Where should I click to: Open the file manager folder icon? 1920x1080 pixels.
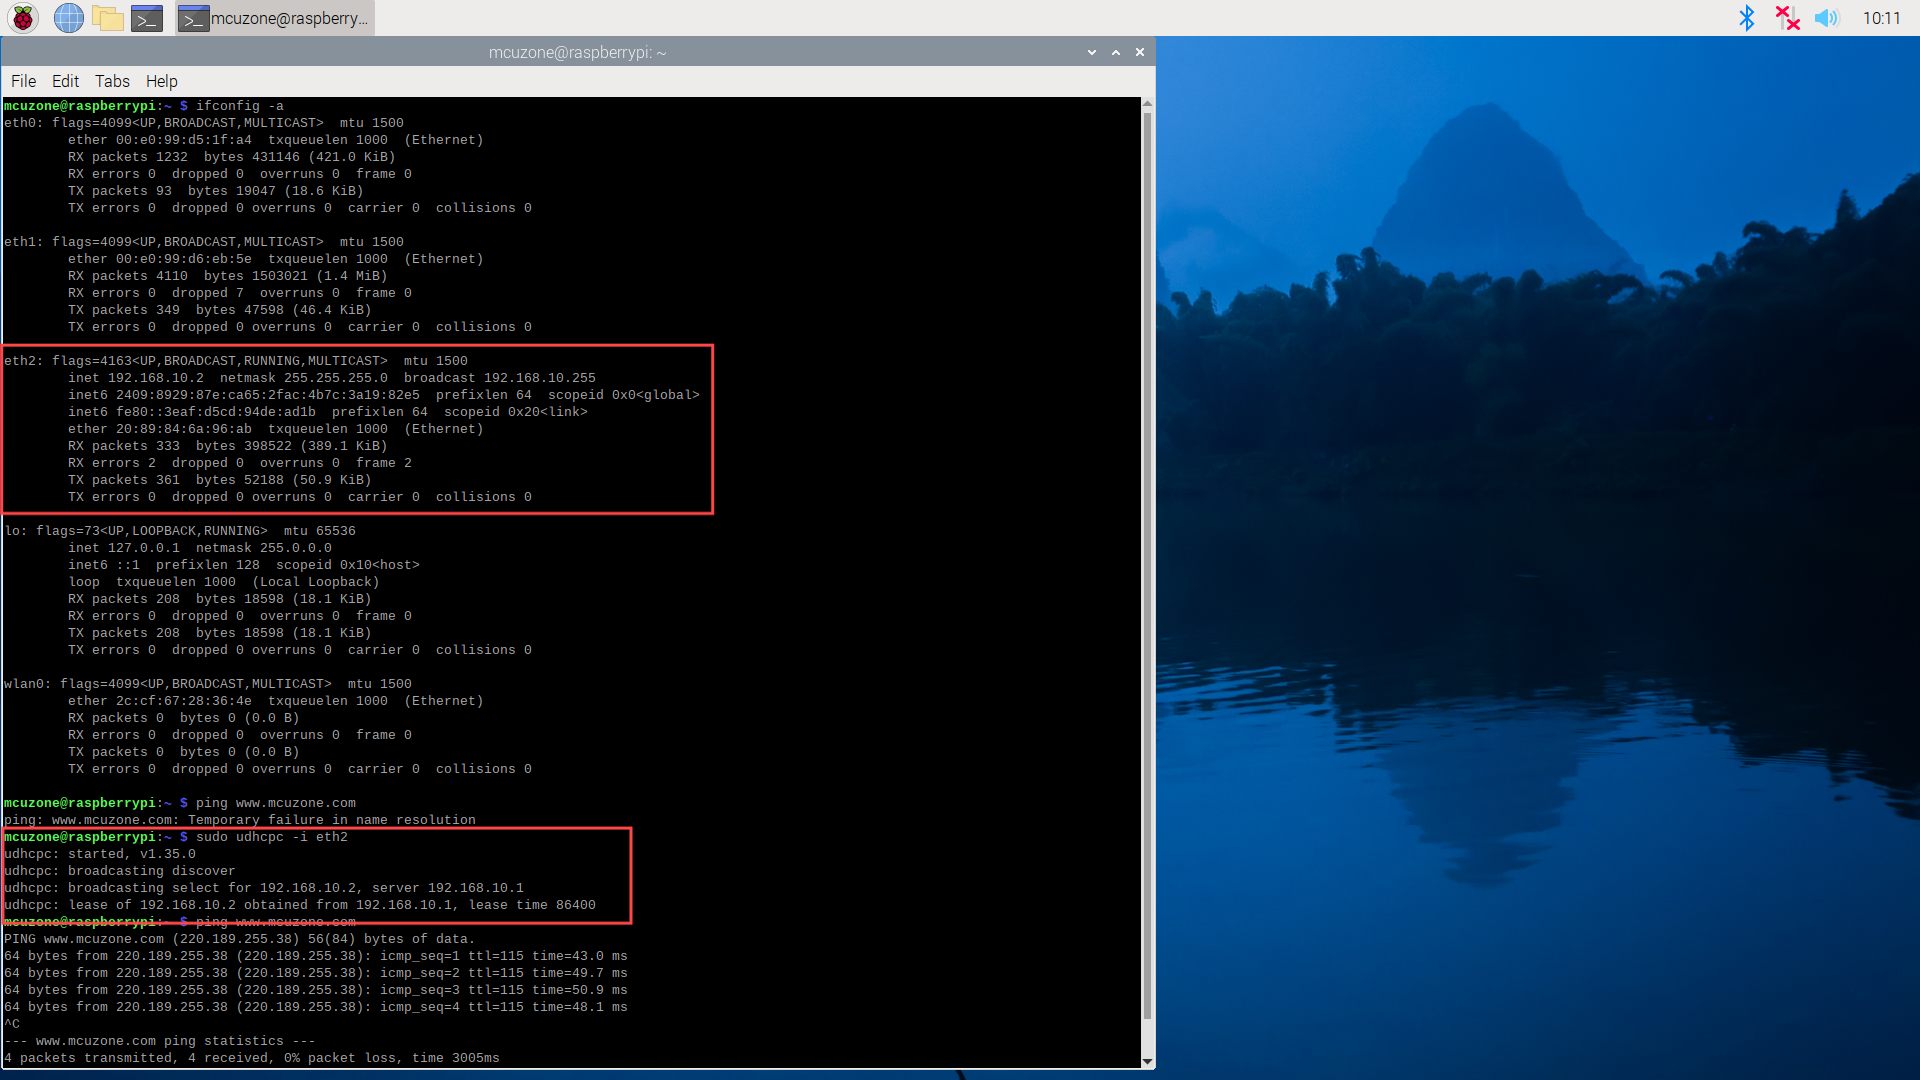107,18
